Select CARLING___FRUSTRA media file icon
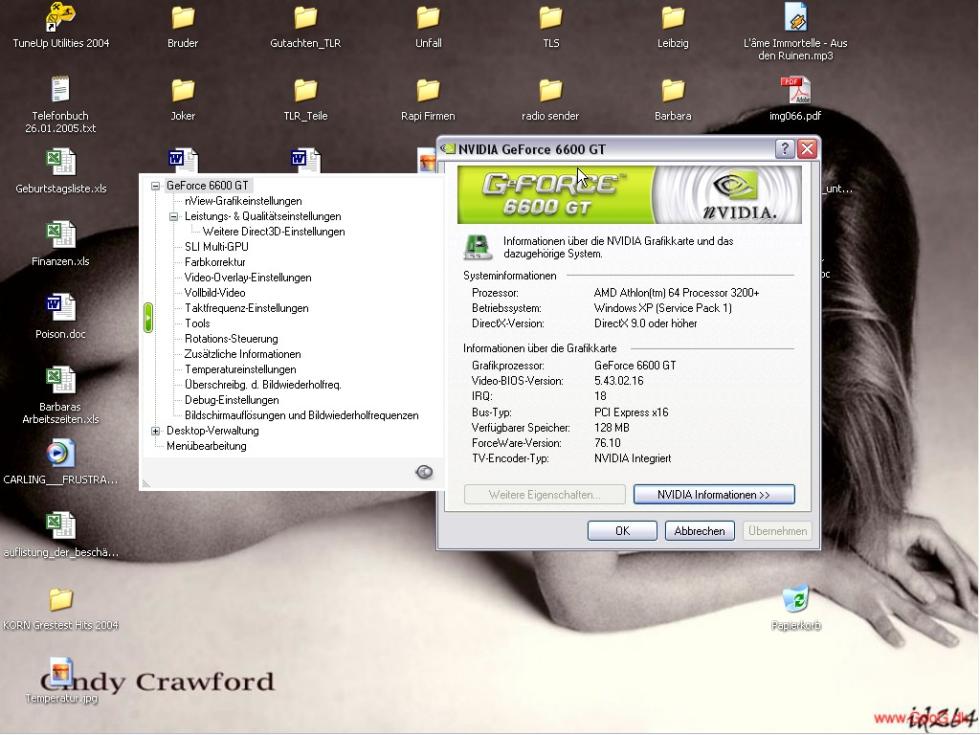This screenshot has height=735, width=980. (61, 453)
